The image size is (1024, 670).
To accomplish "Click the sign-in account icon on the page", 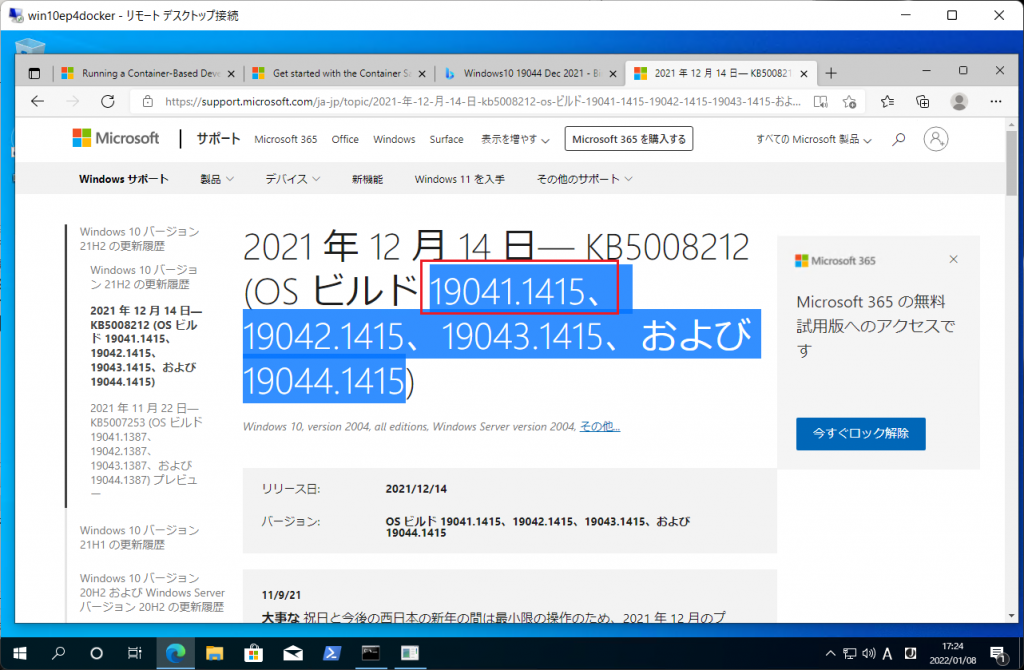I will tap(935, 139).
